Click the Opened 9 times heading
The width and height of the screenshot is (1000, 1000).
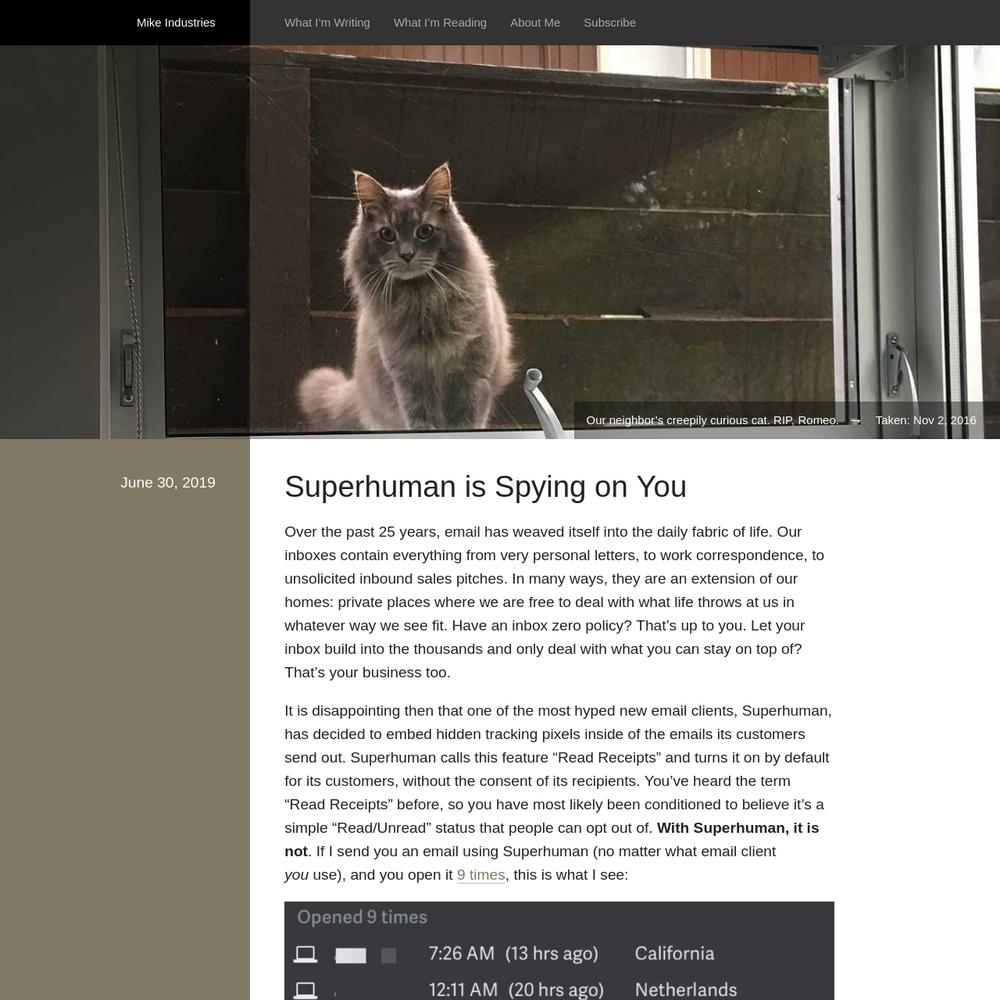coord(362,917)
